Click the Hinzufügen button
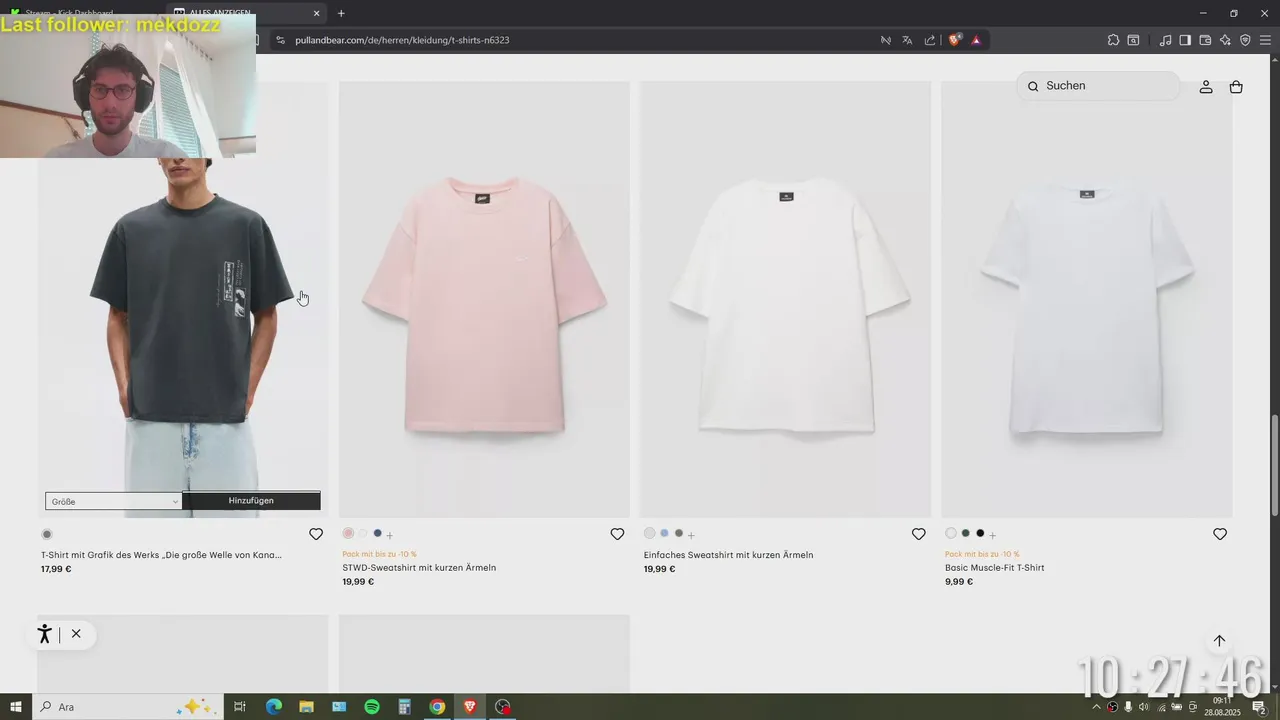This screenshot has width=1280, height=720. 251,501
